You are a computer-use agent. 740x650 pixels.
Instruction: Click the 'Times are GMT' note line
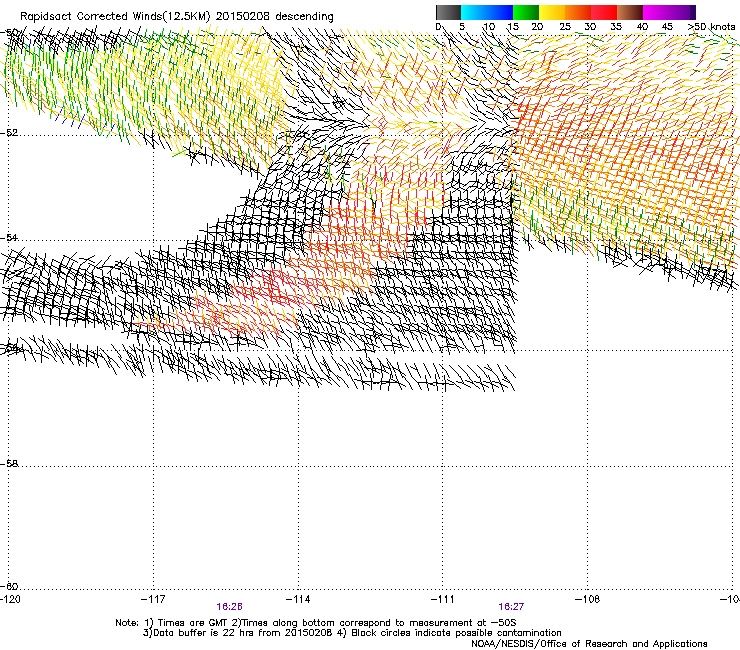(316, 623)
